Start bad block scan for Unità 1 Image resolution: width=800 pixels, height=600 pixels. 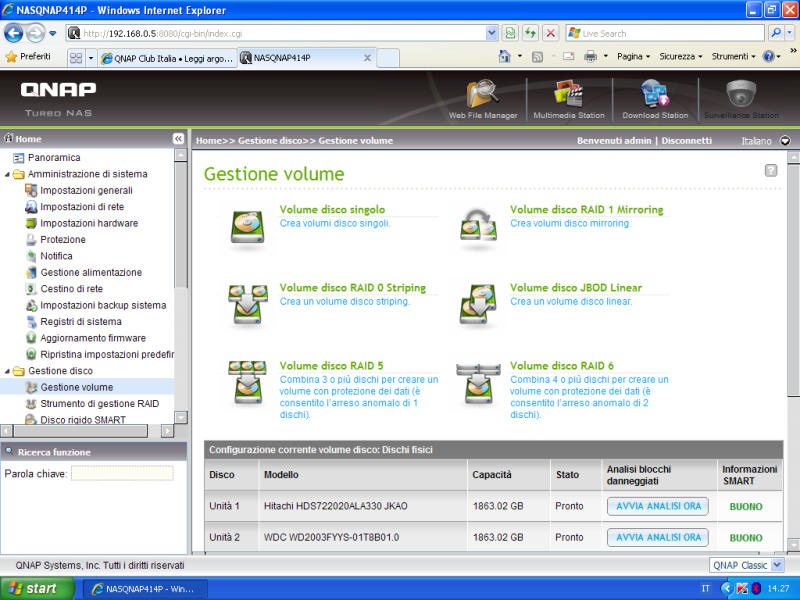[x=657, y=506]
